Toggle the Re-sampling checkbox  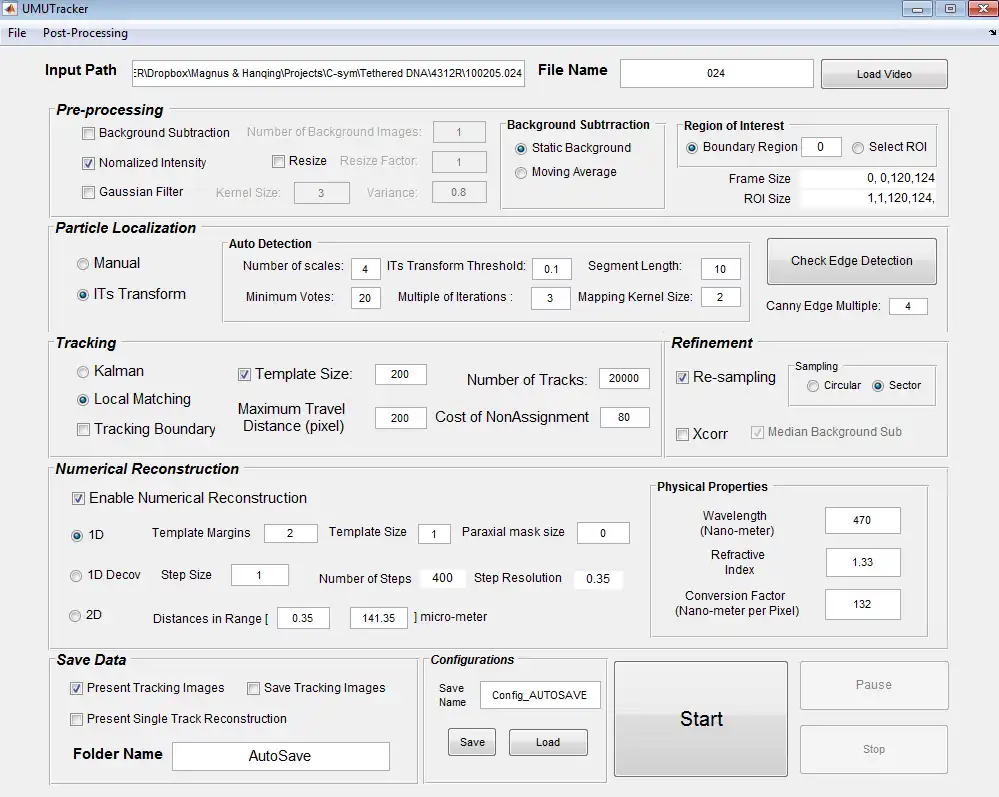click(682, 378)
